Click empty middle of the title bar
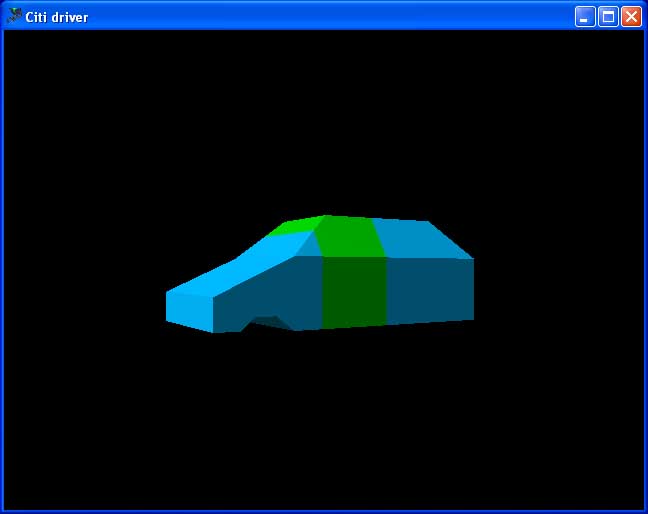Image resolution: width=648 pixels, height=514 pixels. click(320, 16)
